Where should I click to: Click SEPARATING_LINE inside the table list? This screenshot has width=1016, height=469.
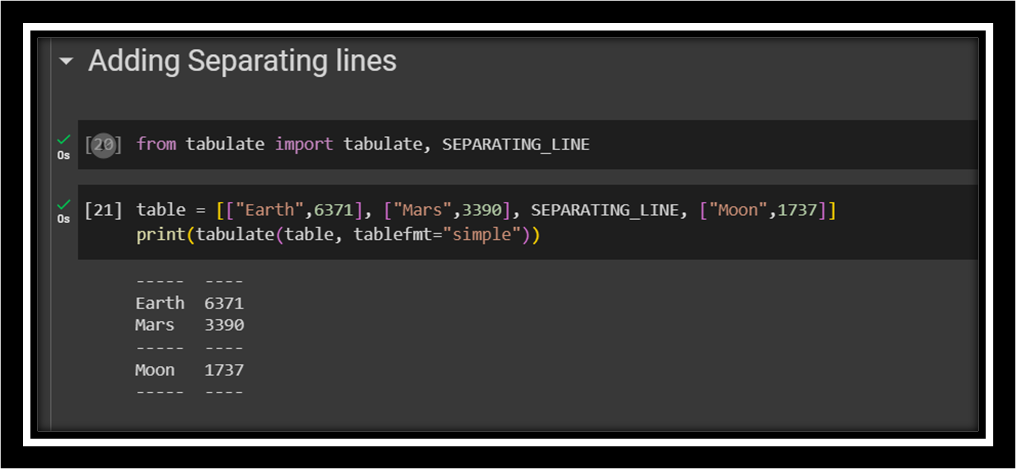tap(604, 210)
